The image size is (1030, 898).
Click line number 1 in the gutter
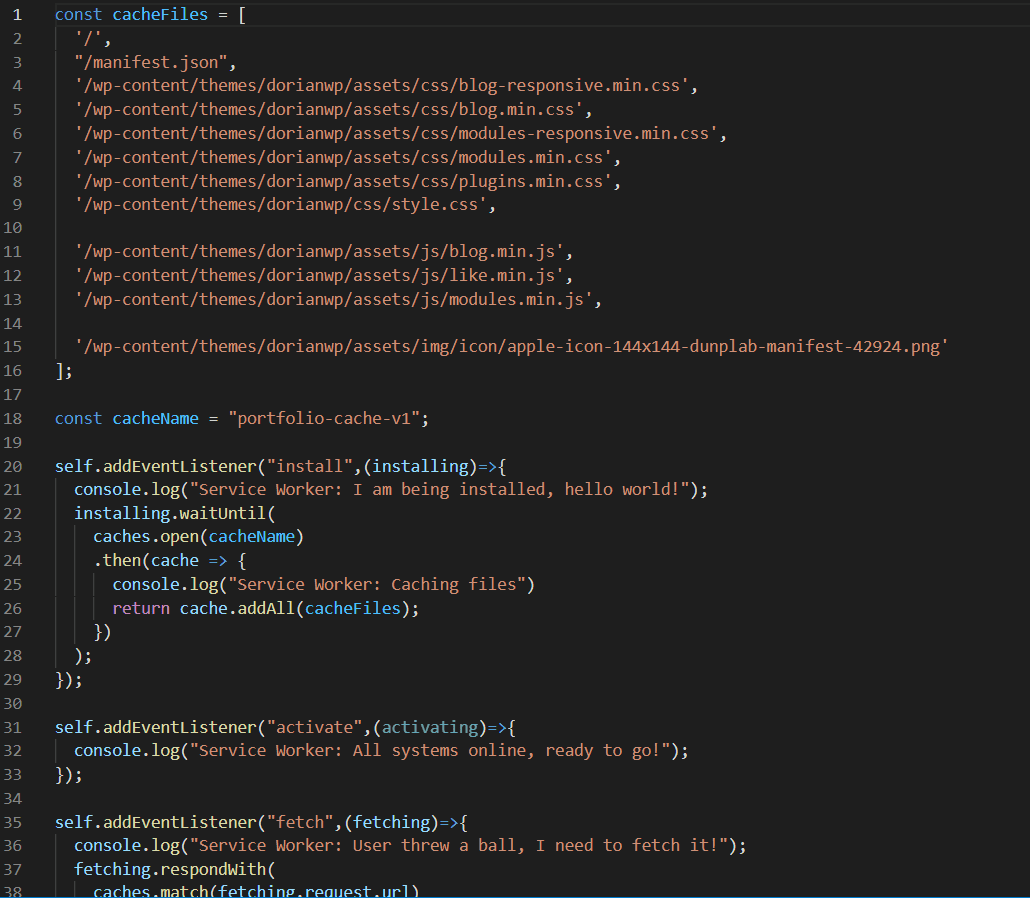[x=17, y=14]
